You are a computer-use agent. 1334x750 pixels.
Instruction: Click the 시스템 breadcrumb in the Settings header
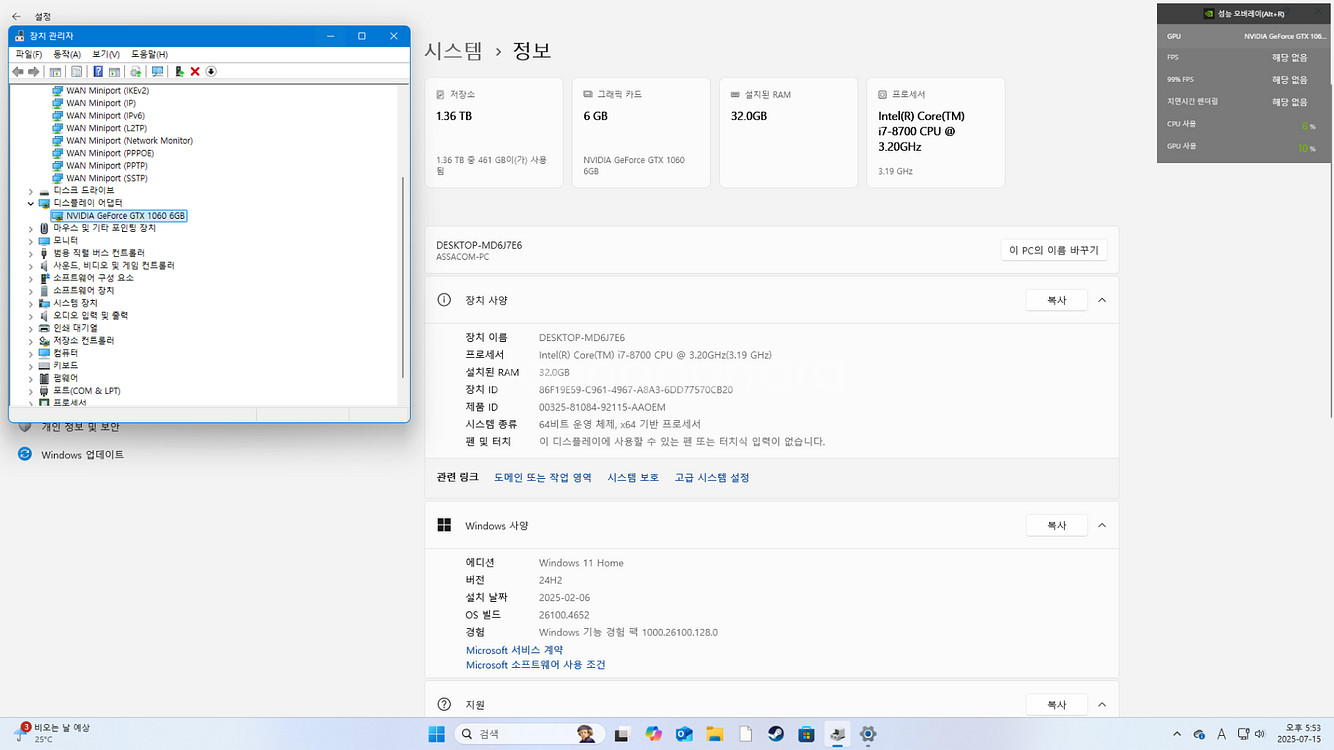[453, 50]
